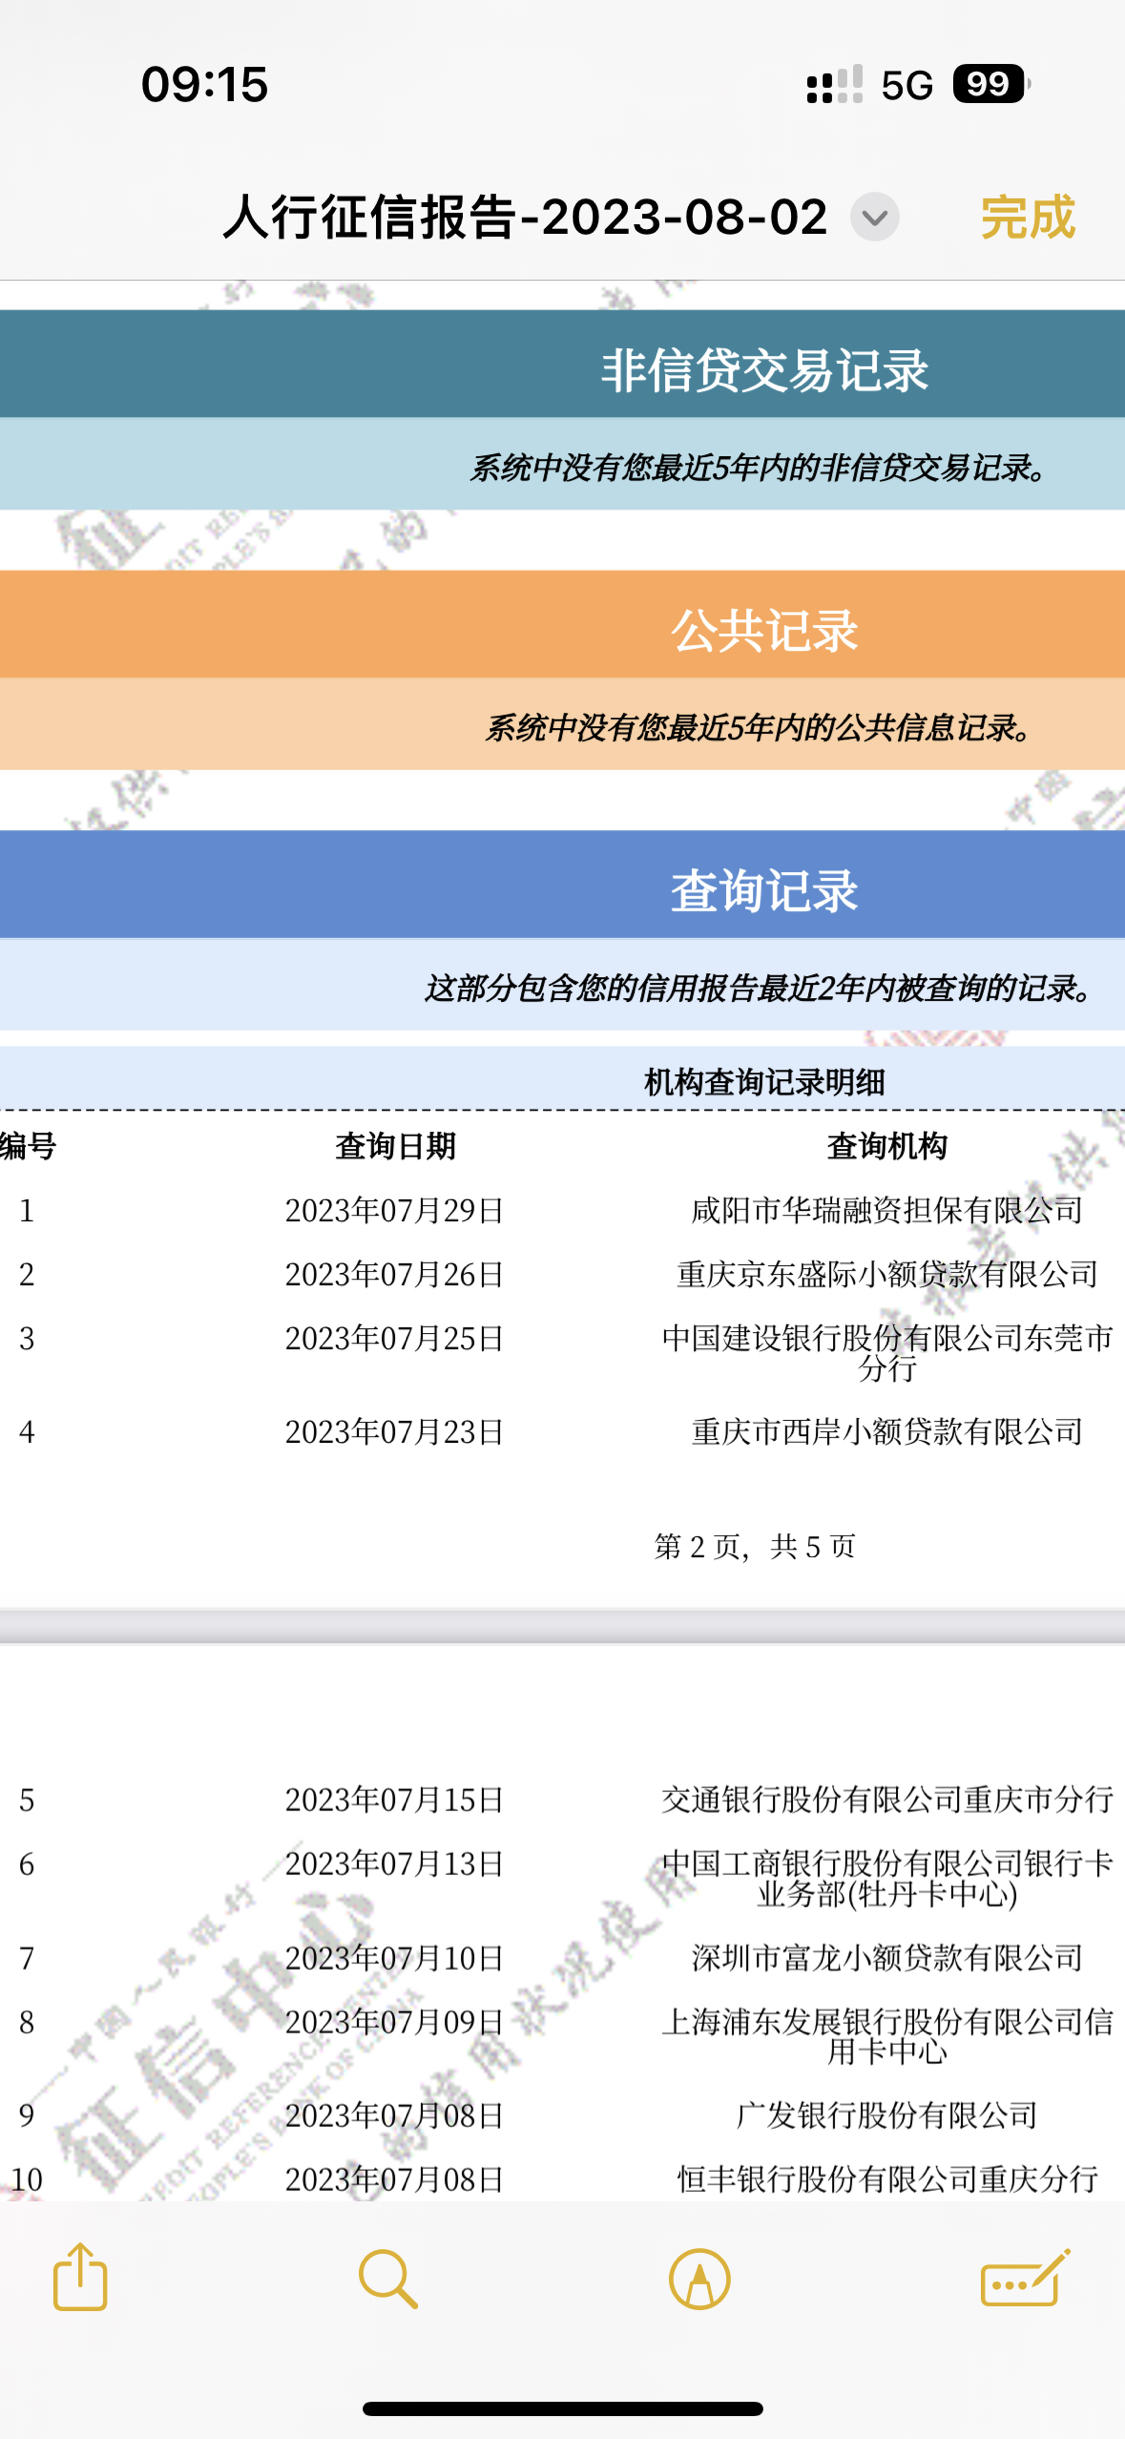Select 中国工商银行股份有限公司银行卡业务部(牡丹卡中心)
This screenshot has height=2439, width=1125.
point(887,1879)
